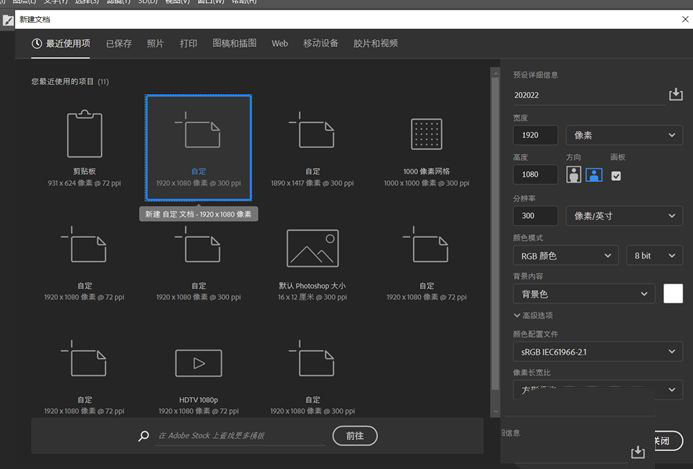Screen dimensions: 693x469
Task: Open the white background color swatch
Action: [x=673, y=294]
